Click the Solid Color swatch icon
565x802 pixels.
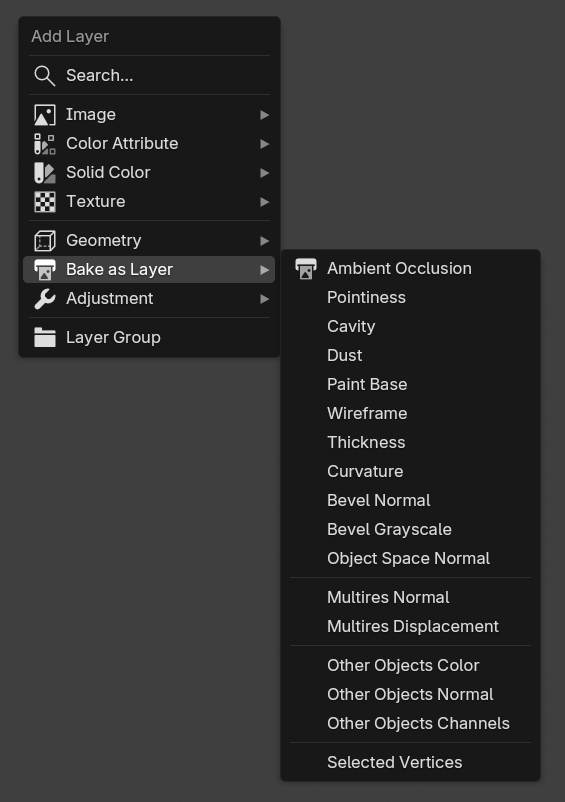(44, 173)
